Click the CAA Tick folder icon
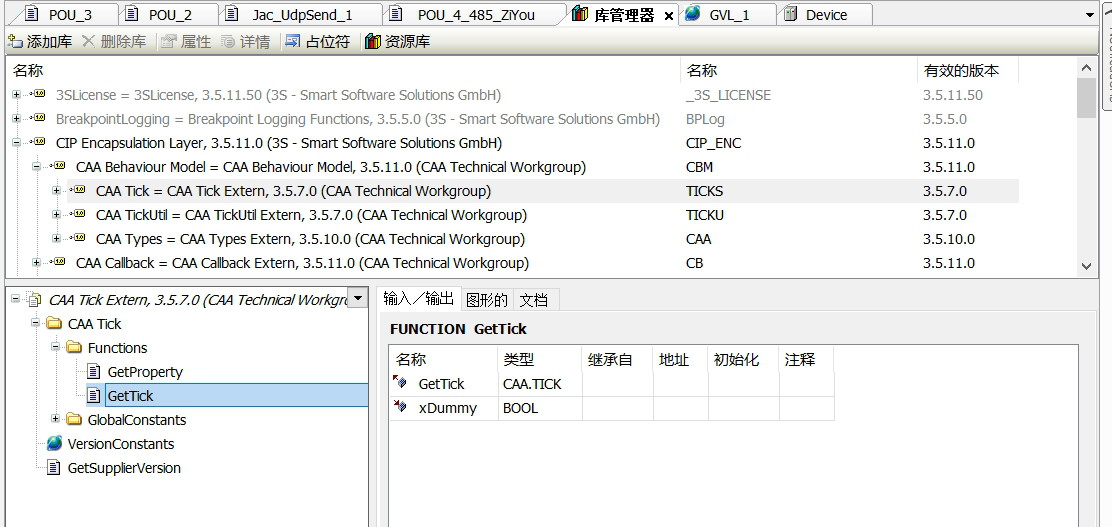Screen dimensions: 1112x527 [x=54, y=323]
